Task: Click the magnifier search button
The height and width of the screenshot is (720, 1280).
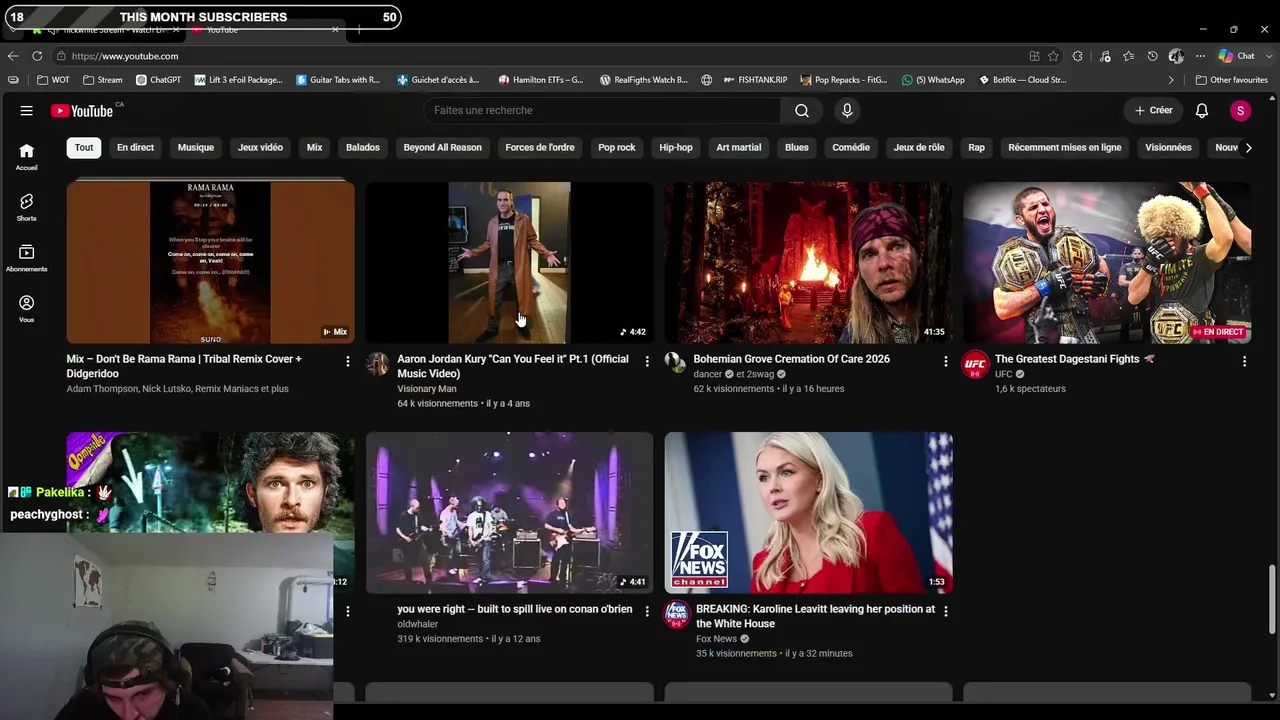Action: [802, 111]
